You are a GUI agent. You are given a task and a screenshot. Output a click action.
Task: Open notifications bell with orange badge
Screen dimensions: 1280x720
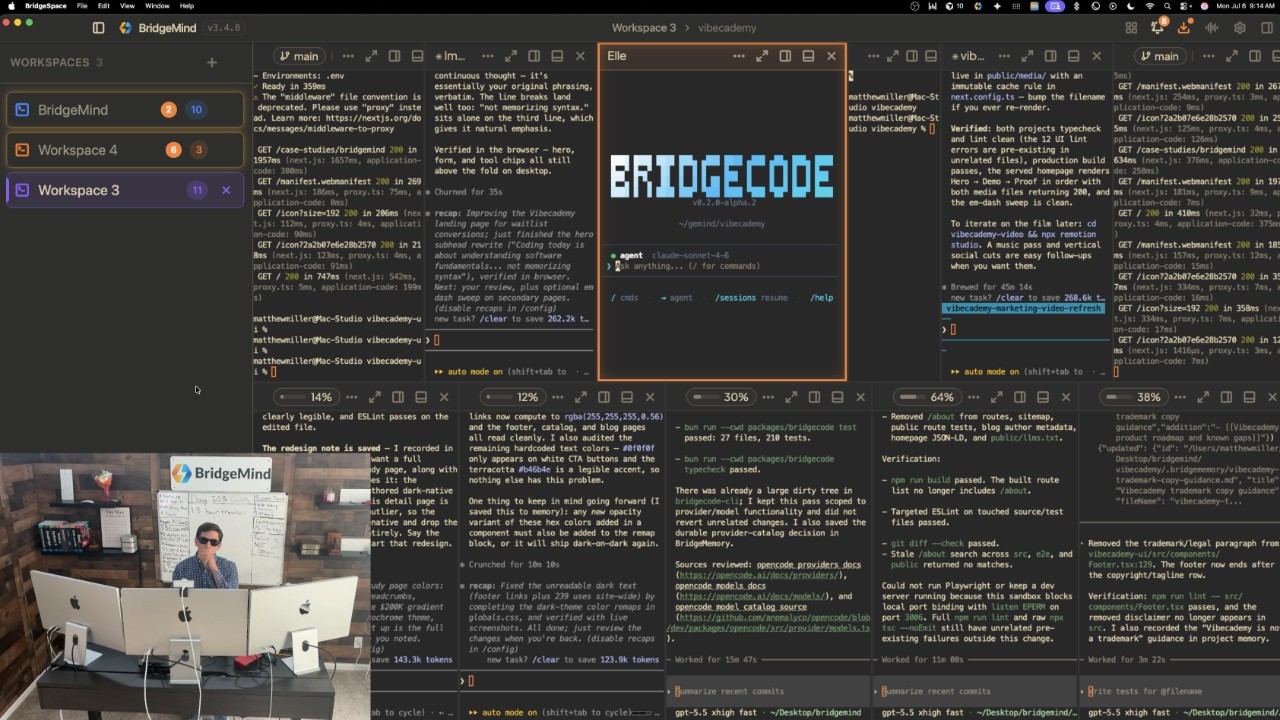click(1157, 28)
